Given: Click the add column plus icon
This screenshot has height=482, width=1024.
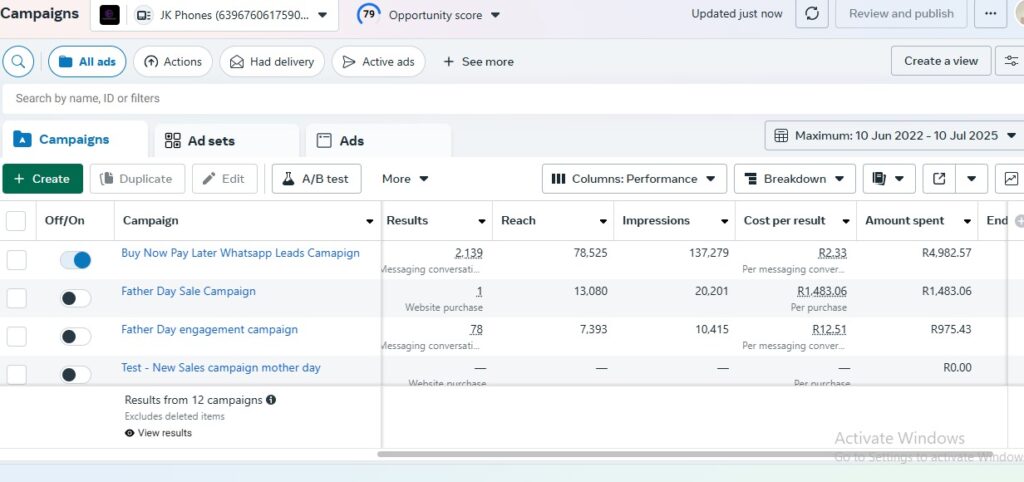Looking at the screenshot, I should click(x=1019, y=220).
